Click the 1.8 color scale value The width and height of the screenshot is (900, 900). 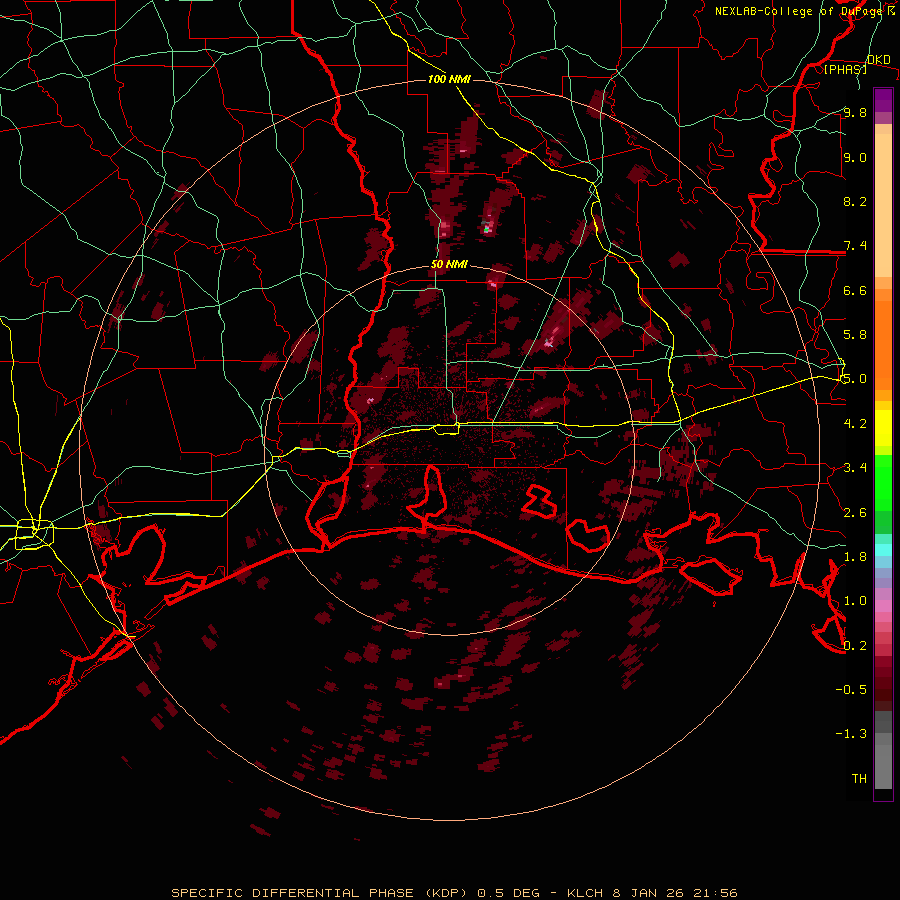[855, 557]
